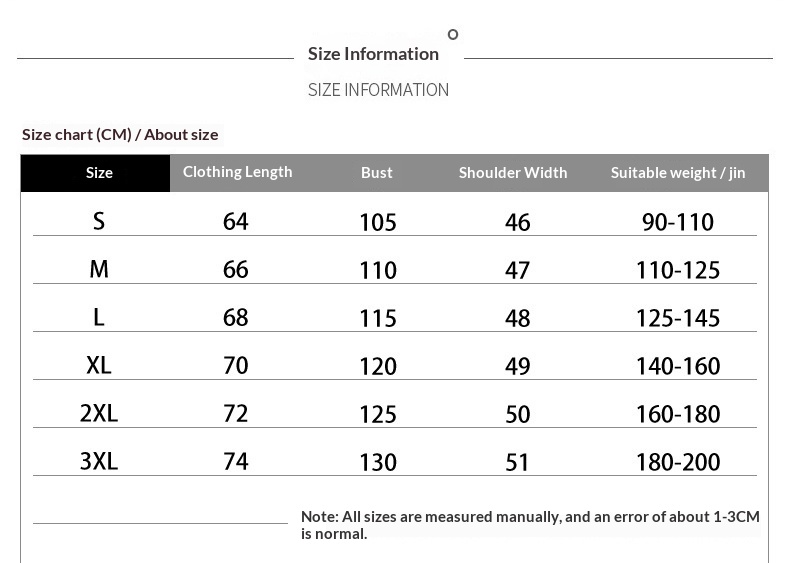Select the XL size row label

pos(99,365)
